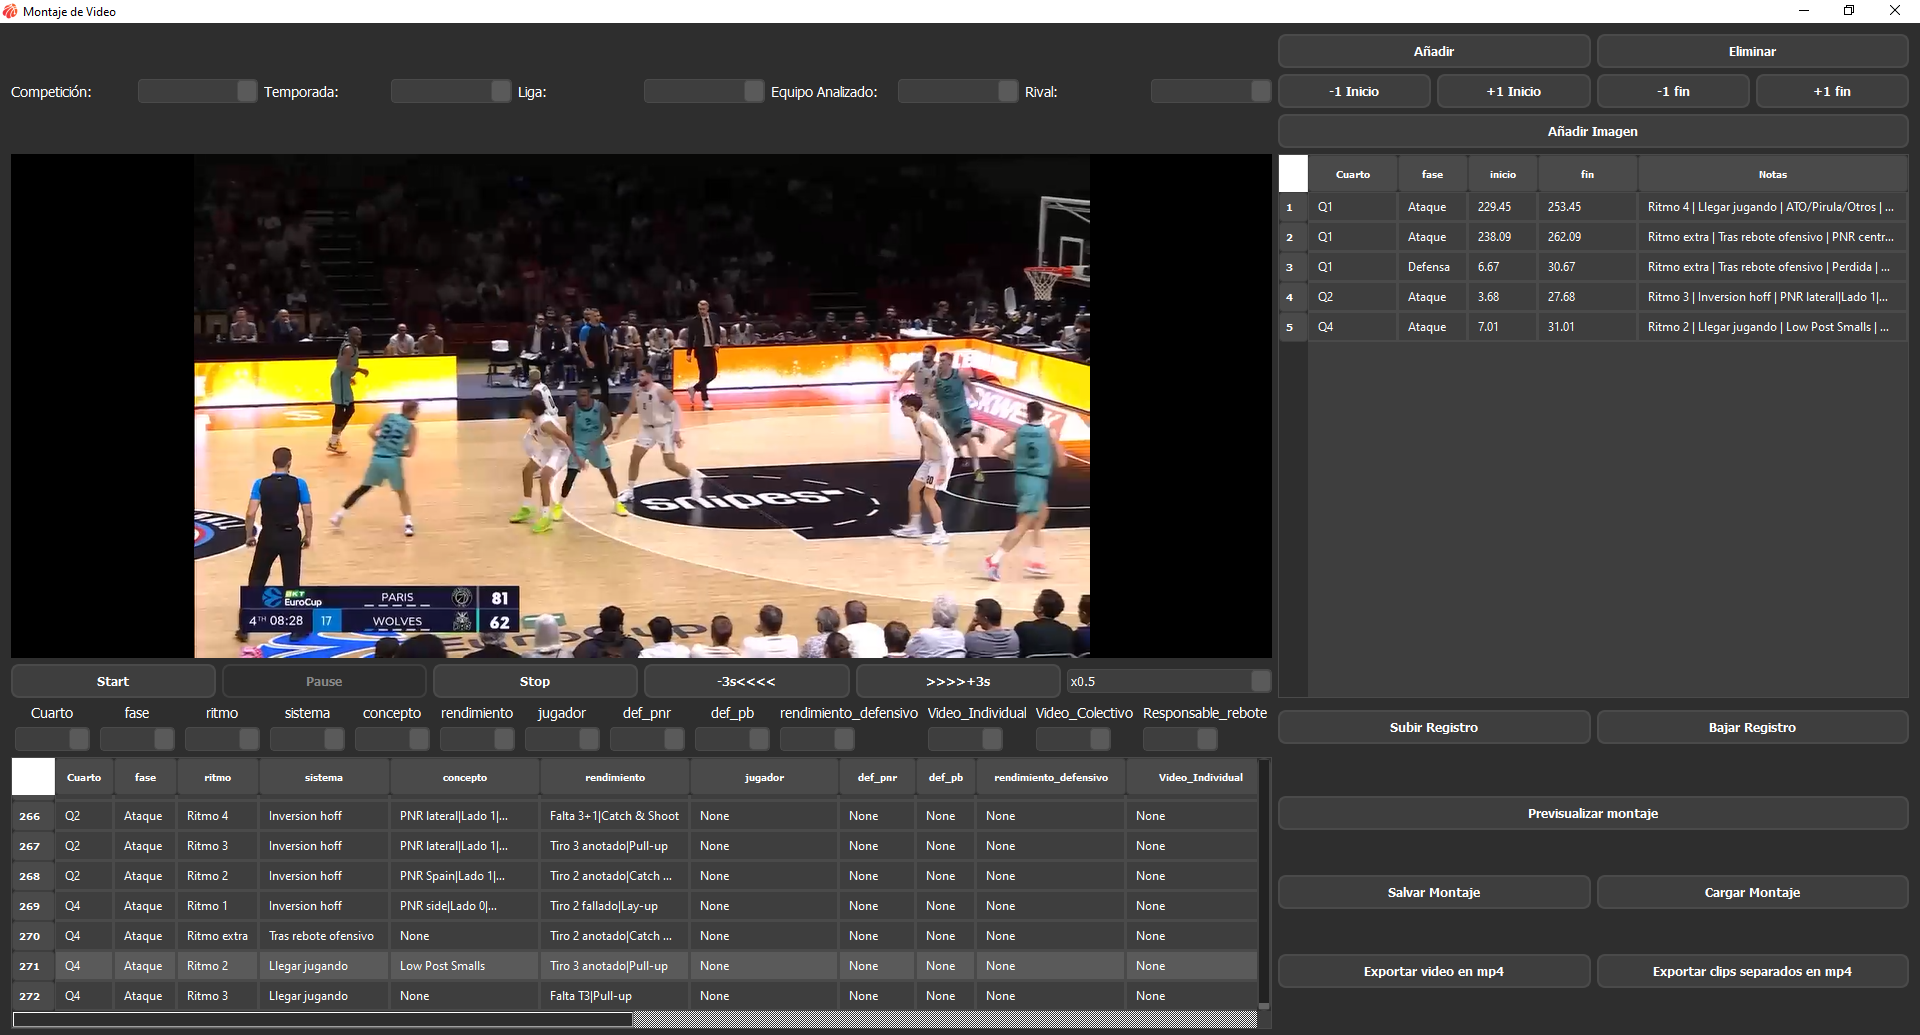This screenshot has width=1920, height=1035.
Task: Click the Start playback button
Action: point(113,681)
